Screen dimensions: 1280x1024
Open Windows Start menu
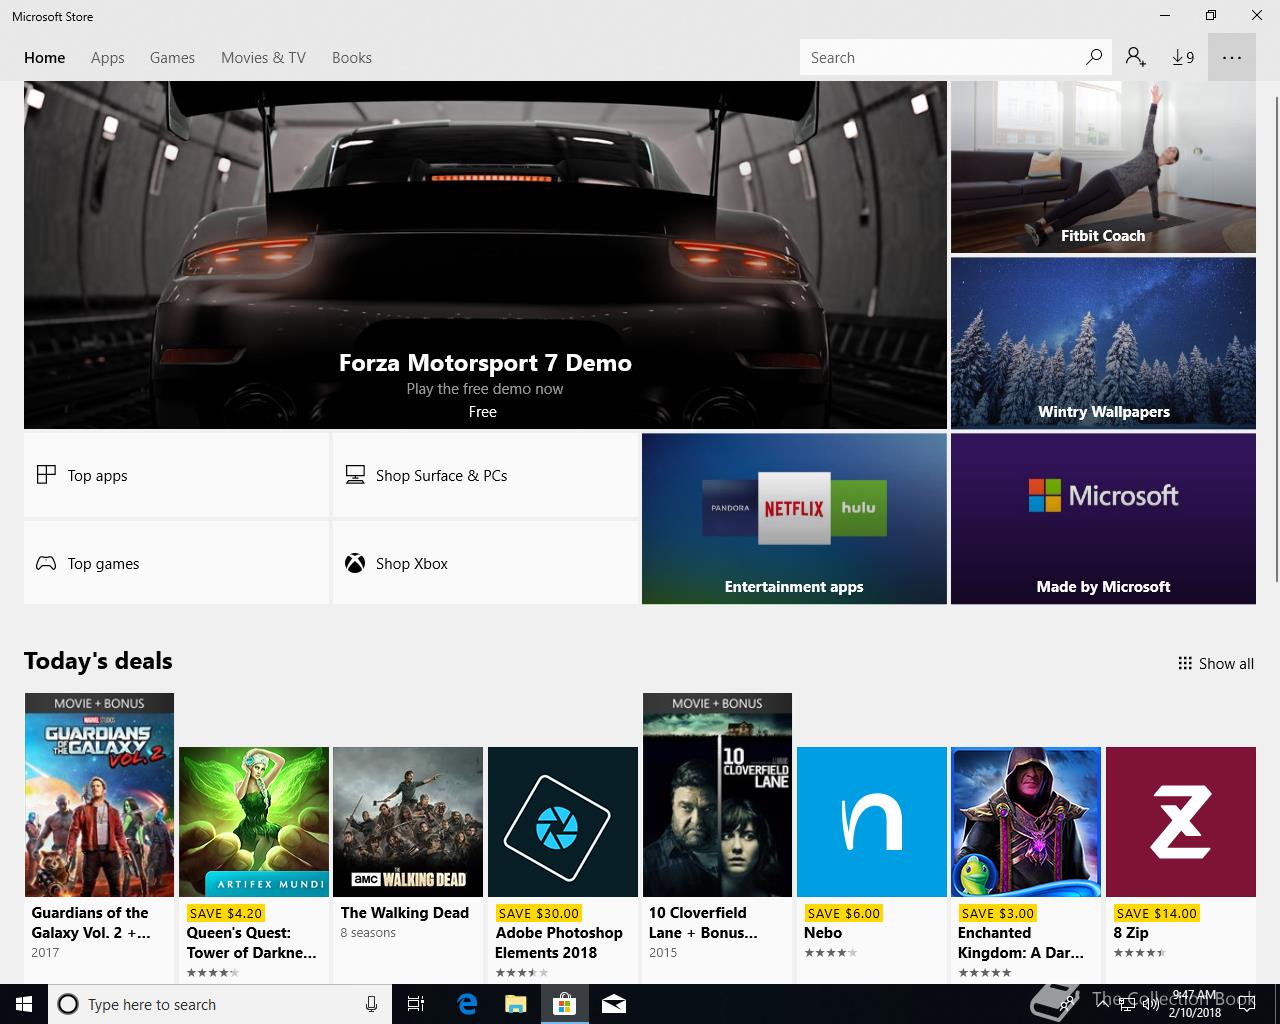pos(24,1004)
